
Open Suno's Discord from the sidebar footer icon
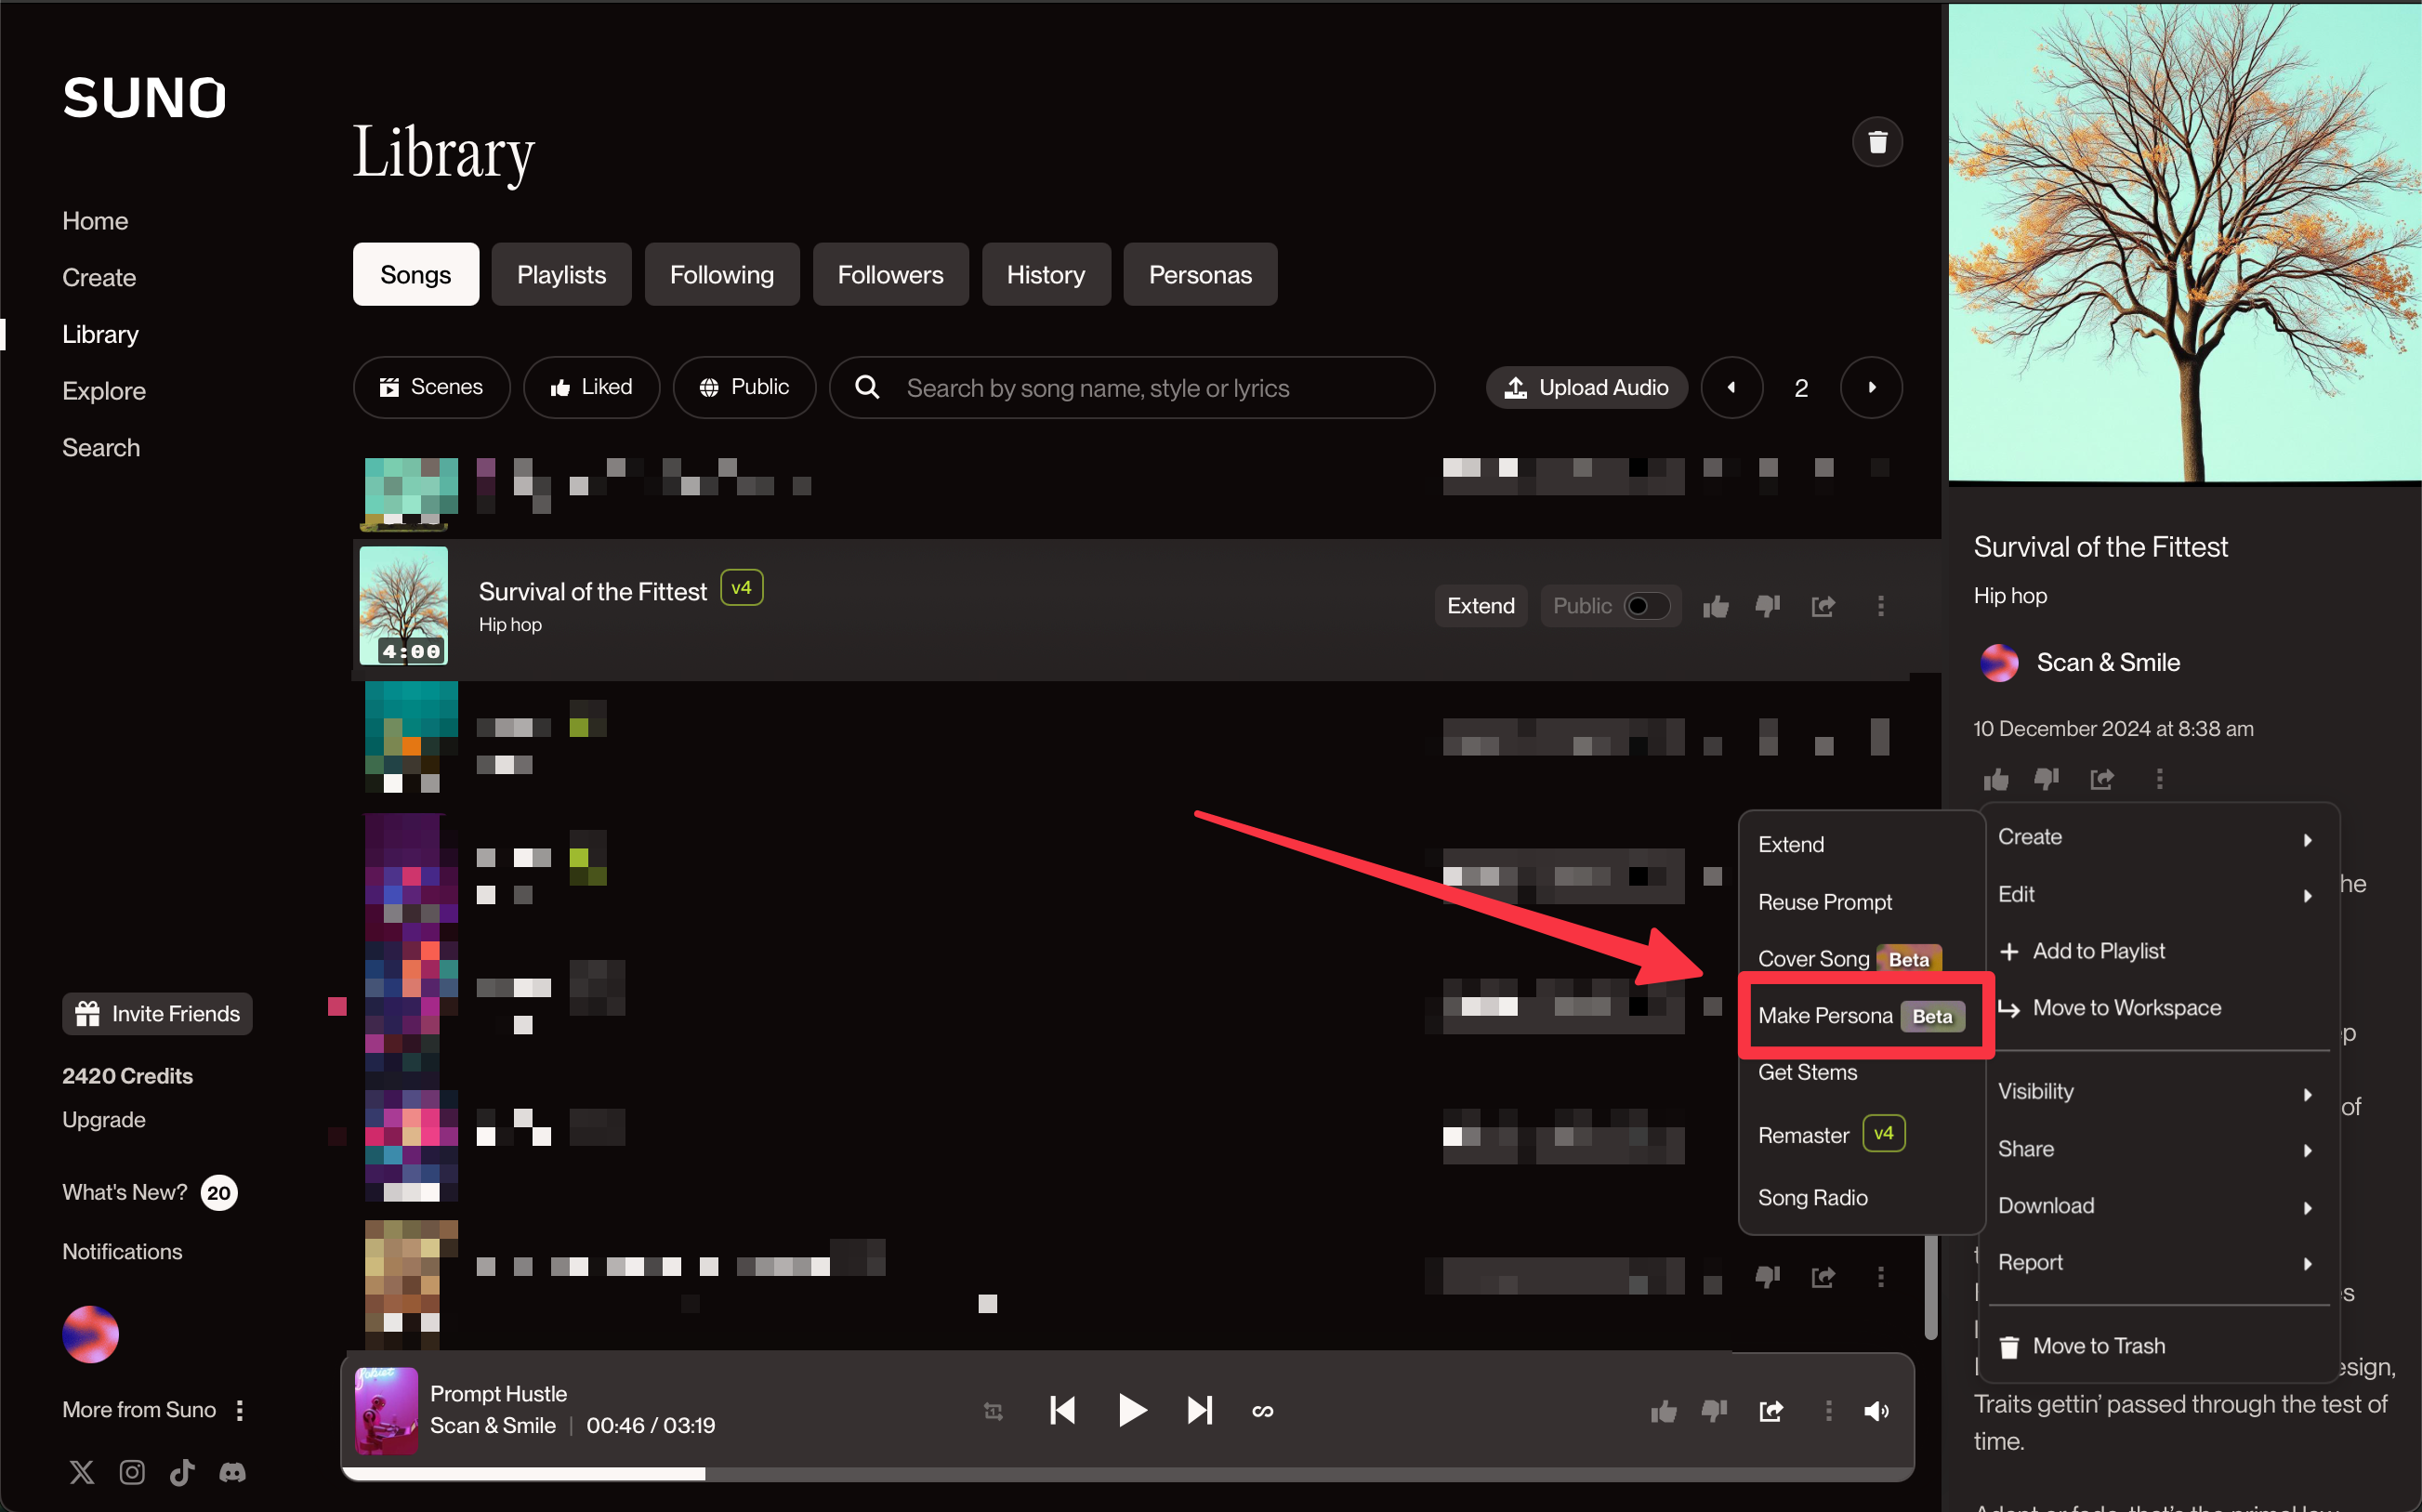point(233,1472)
